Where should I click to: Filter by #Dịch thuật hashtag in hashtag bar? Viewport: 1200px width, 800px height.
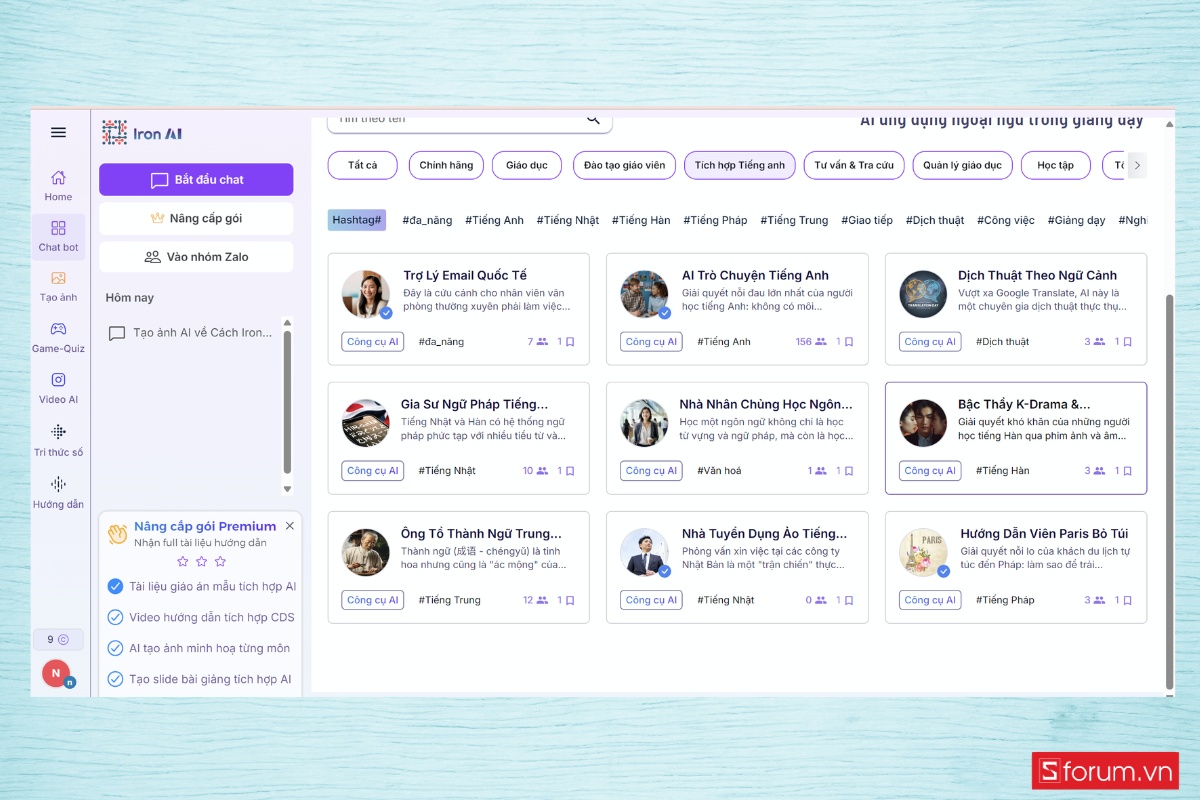[936, 220]
